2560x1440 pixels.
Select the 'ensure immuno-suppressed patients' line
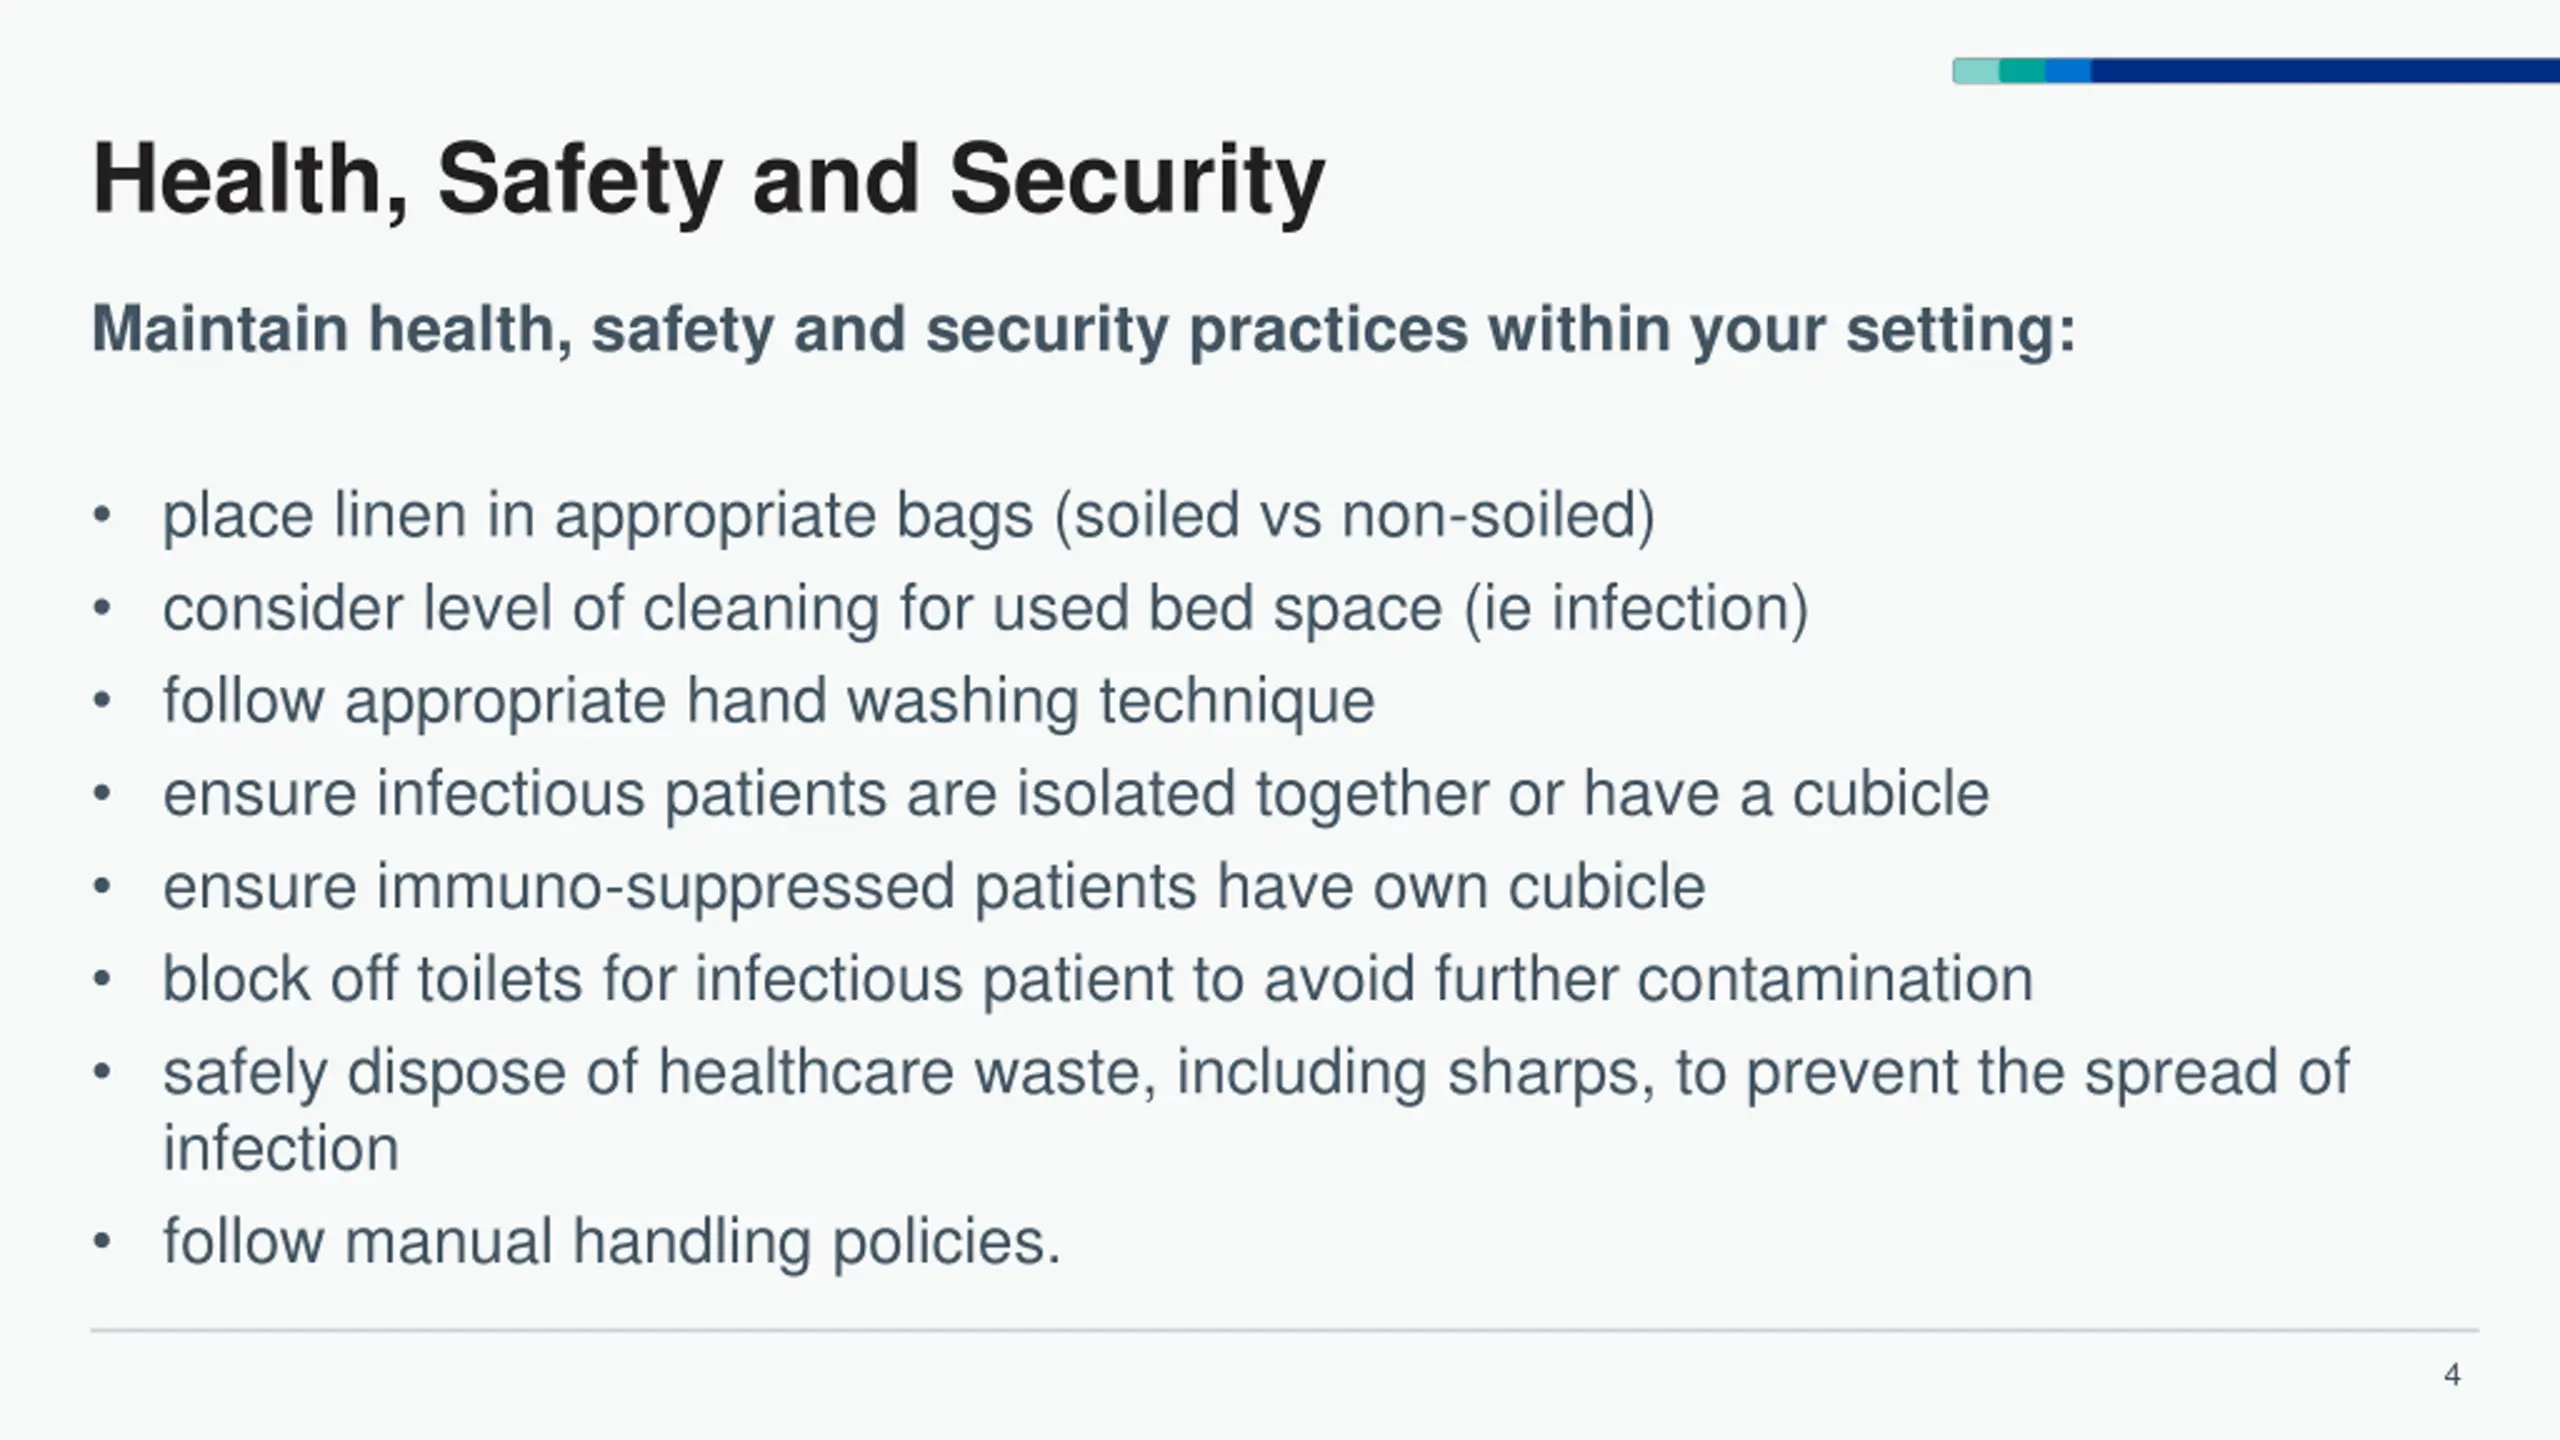pyautogui.click(x=933, y=887)
